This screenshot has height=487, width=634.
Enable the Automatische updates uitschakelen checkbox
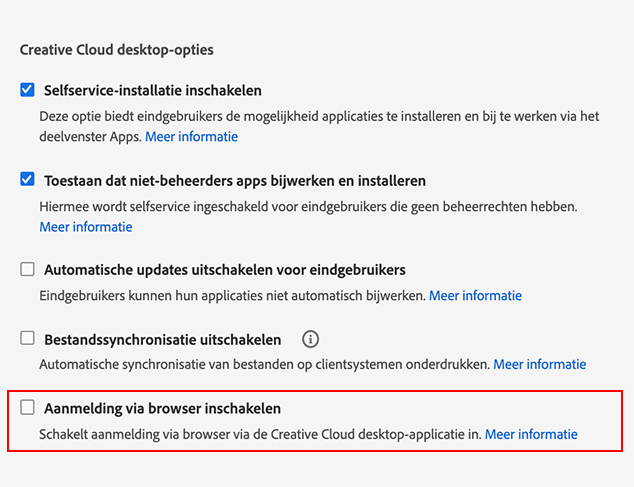click(28, 270)
